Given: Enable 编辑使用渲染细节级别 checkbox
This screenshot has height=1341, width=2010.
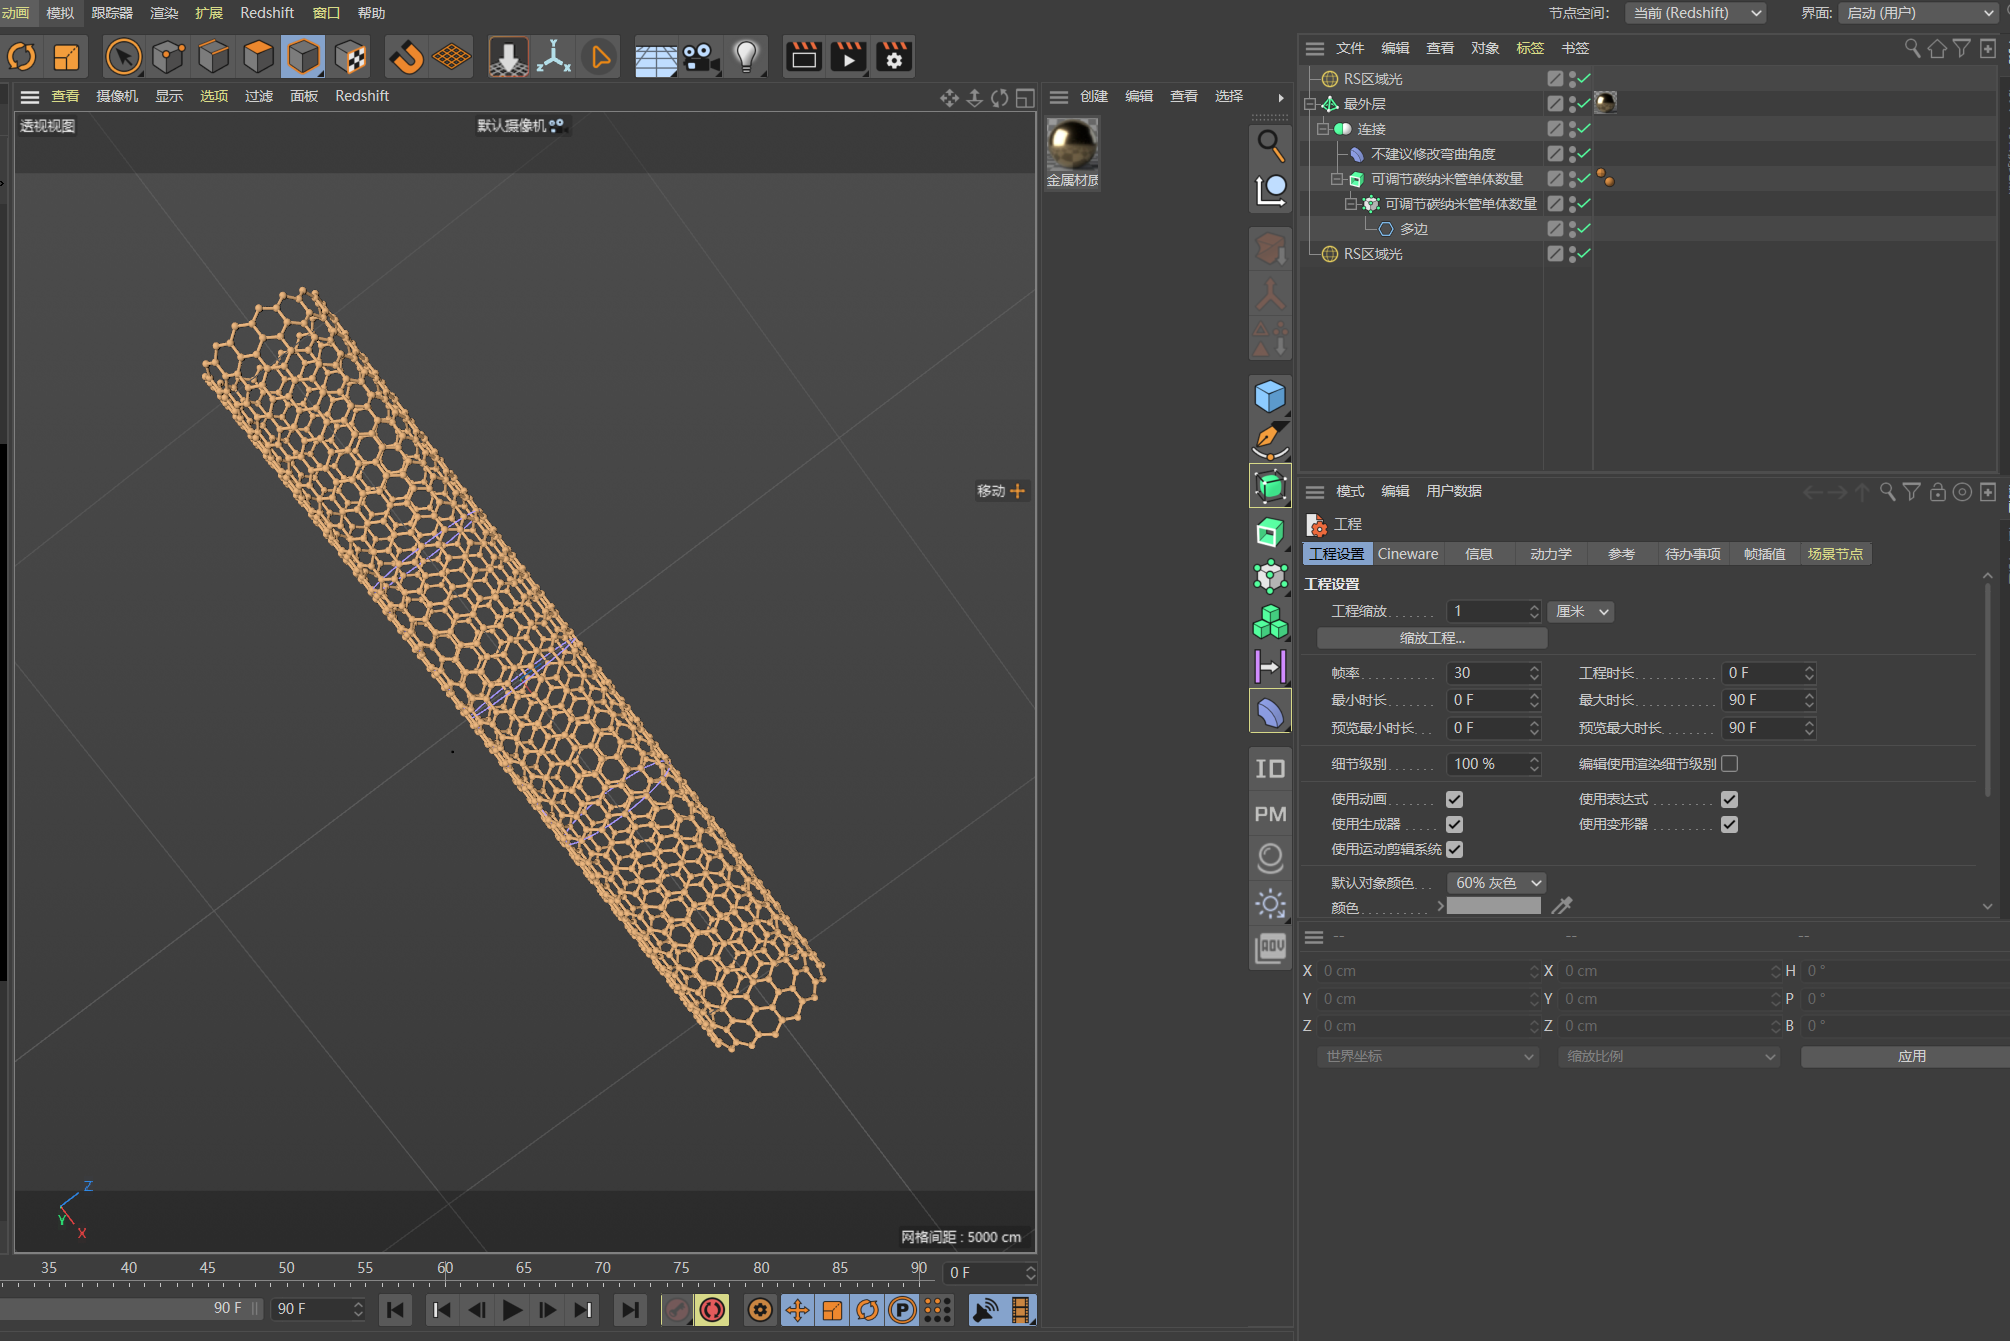Looking at the screenshot, I should pos(1730,763).
